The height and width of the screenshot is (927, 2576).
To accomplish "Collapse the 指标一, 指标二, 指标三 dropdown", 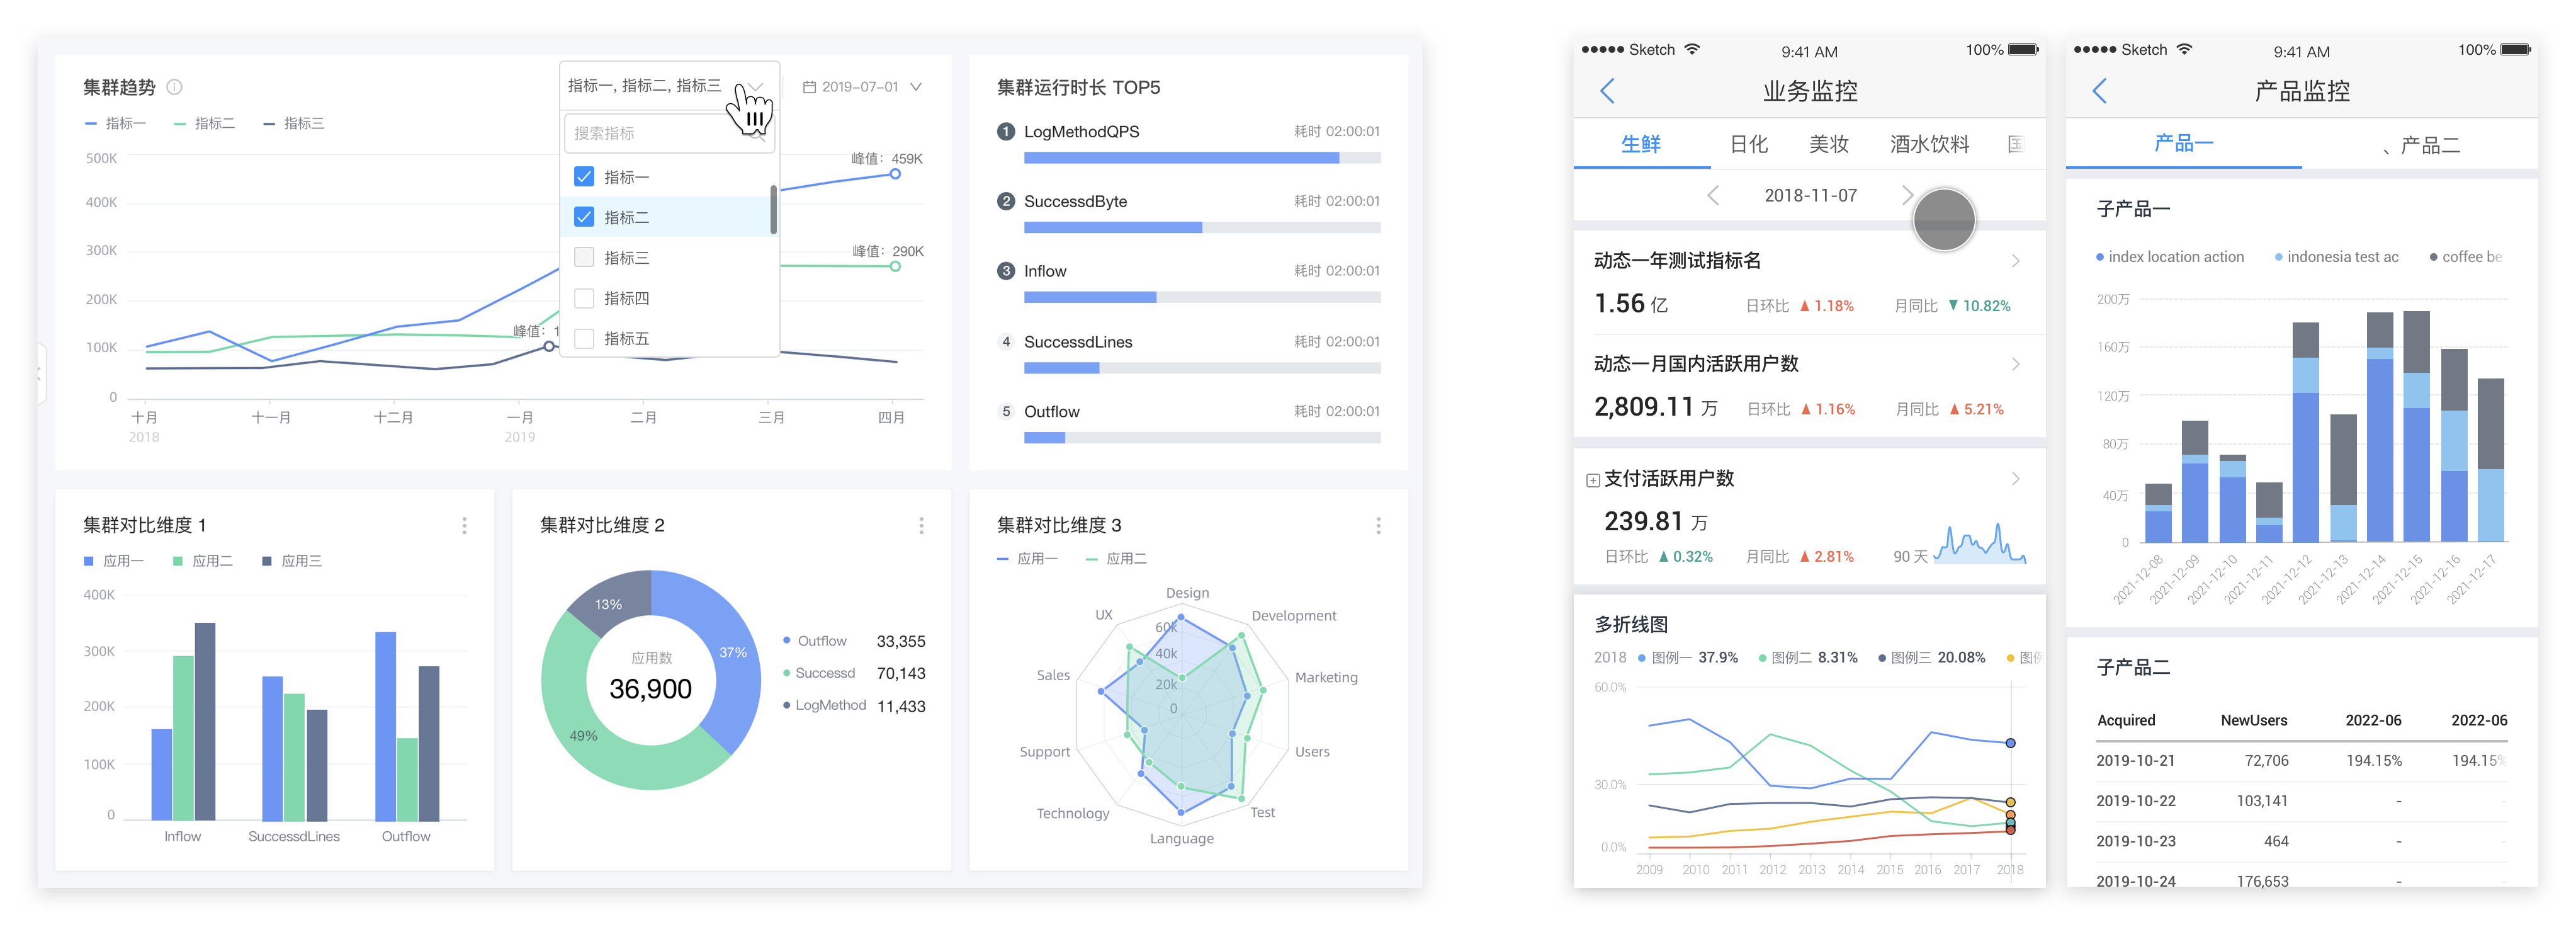I will pyautogui.click(x=757, y=86).
